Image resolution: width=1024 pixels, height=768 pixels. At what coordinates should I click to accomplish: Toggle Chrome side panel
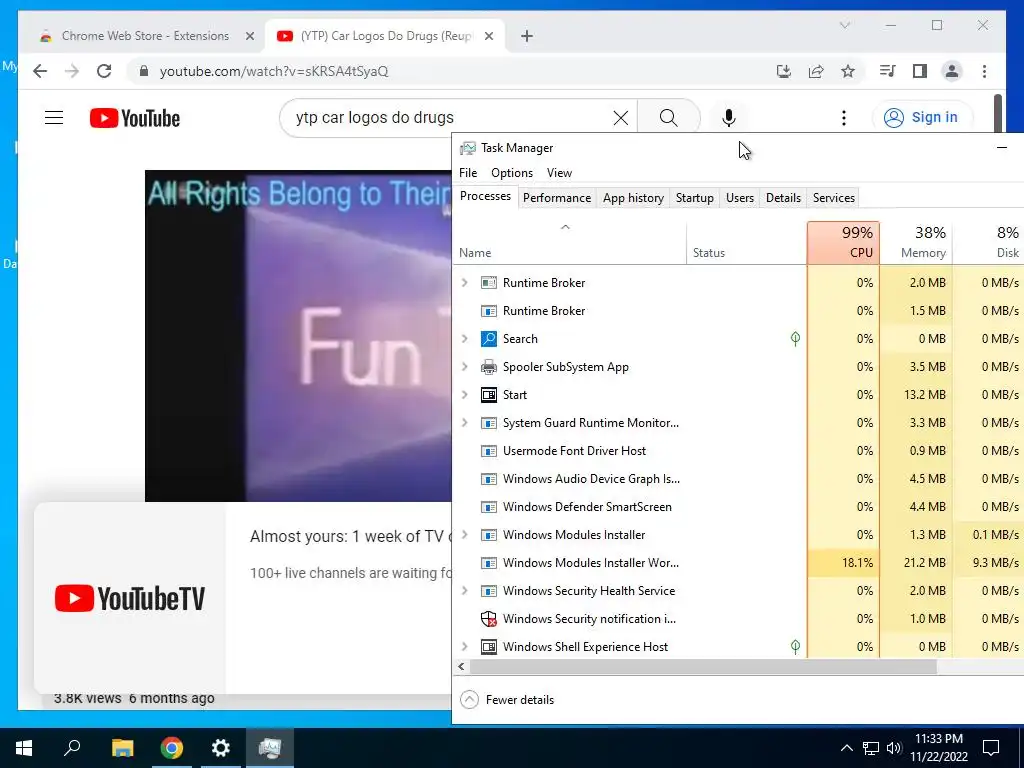(920, 71)
